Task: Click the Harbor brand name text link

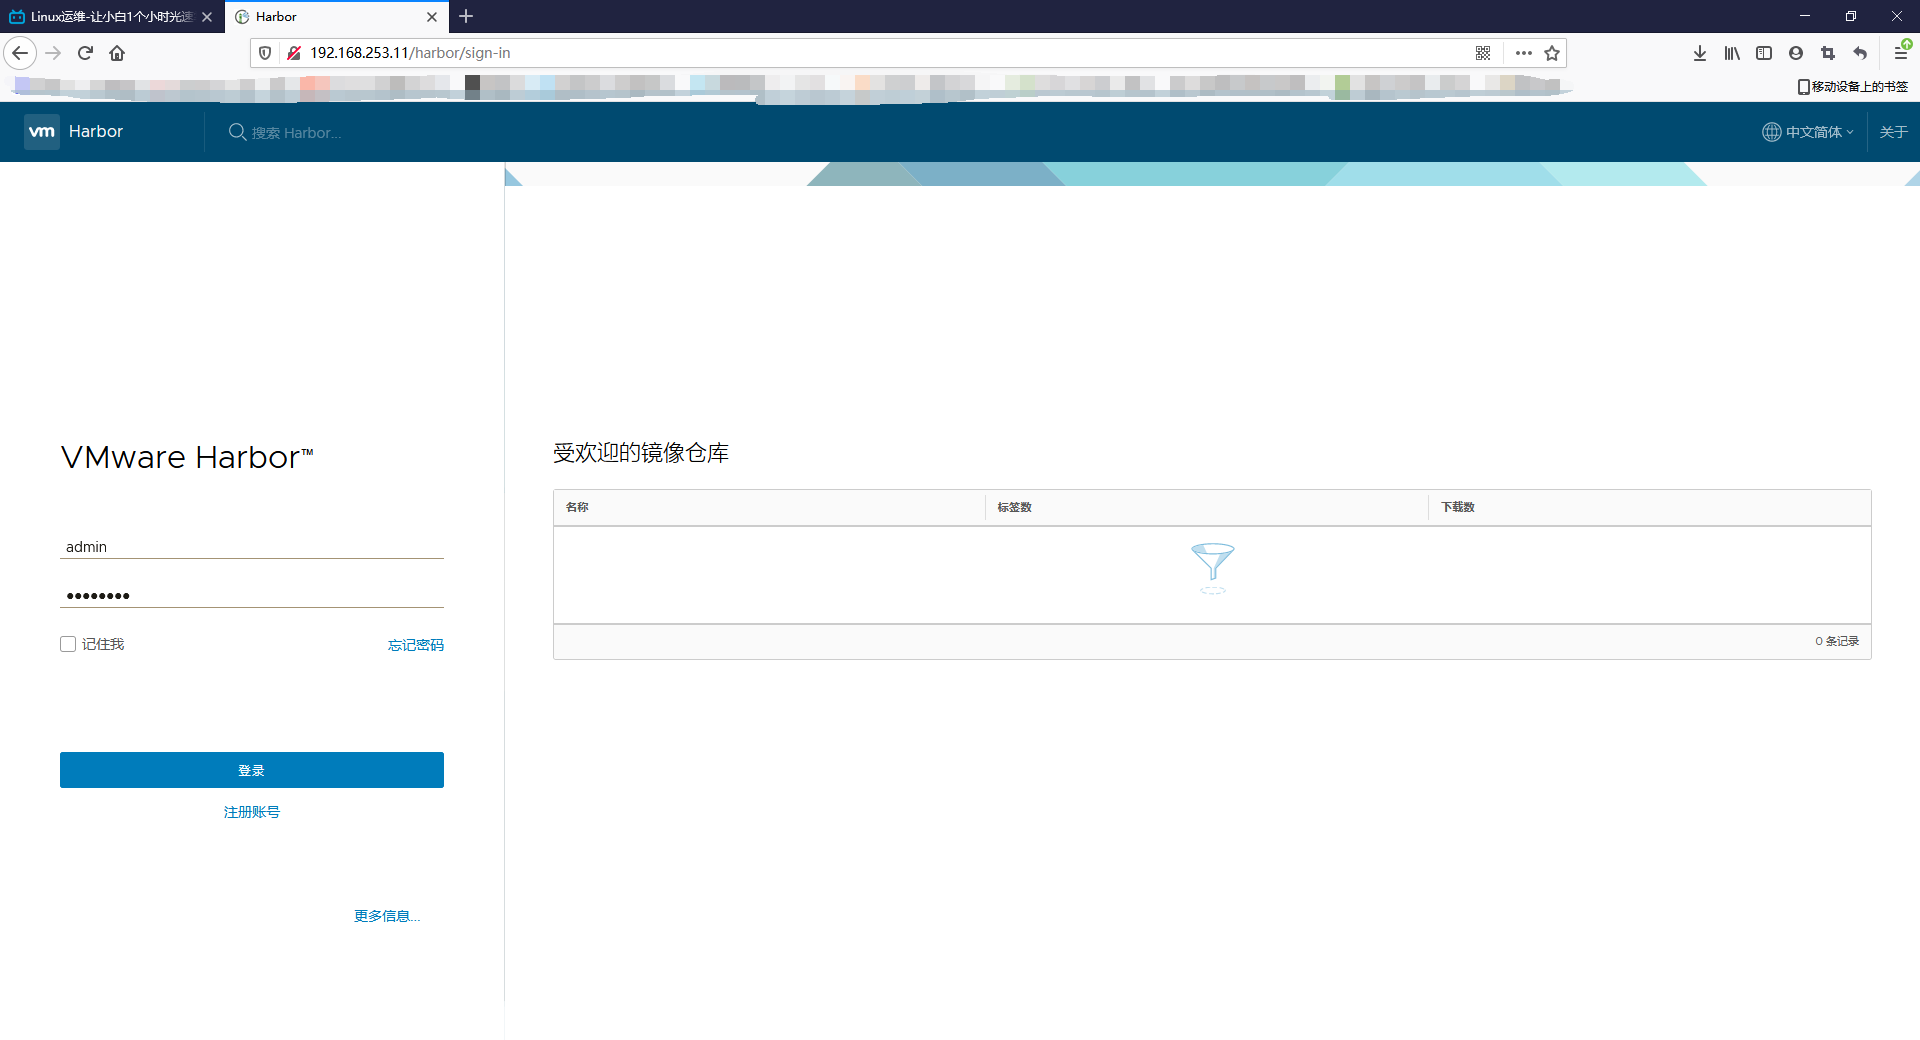Action: [96, 131]
